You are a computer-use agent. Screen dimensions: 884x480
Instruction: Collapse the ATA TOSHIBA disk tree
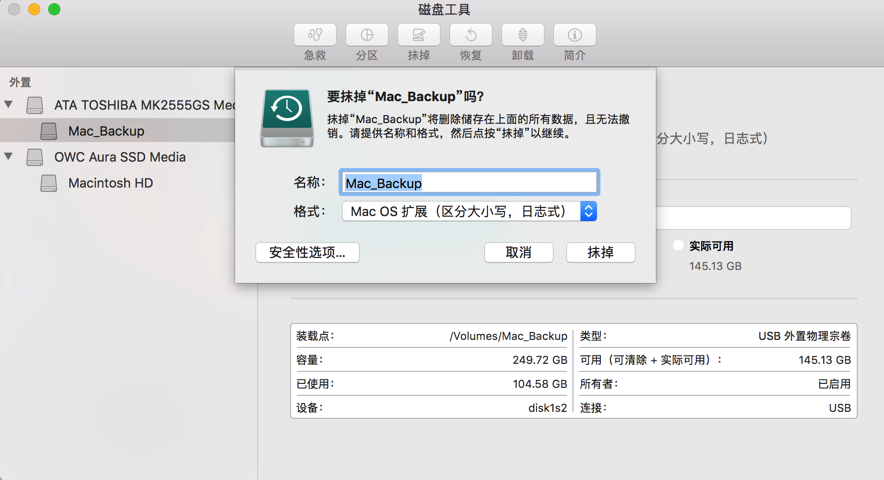coord(8,104)
